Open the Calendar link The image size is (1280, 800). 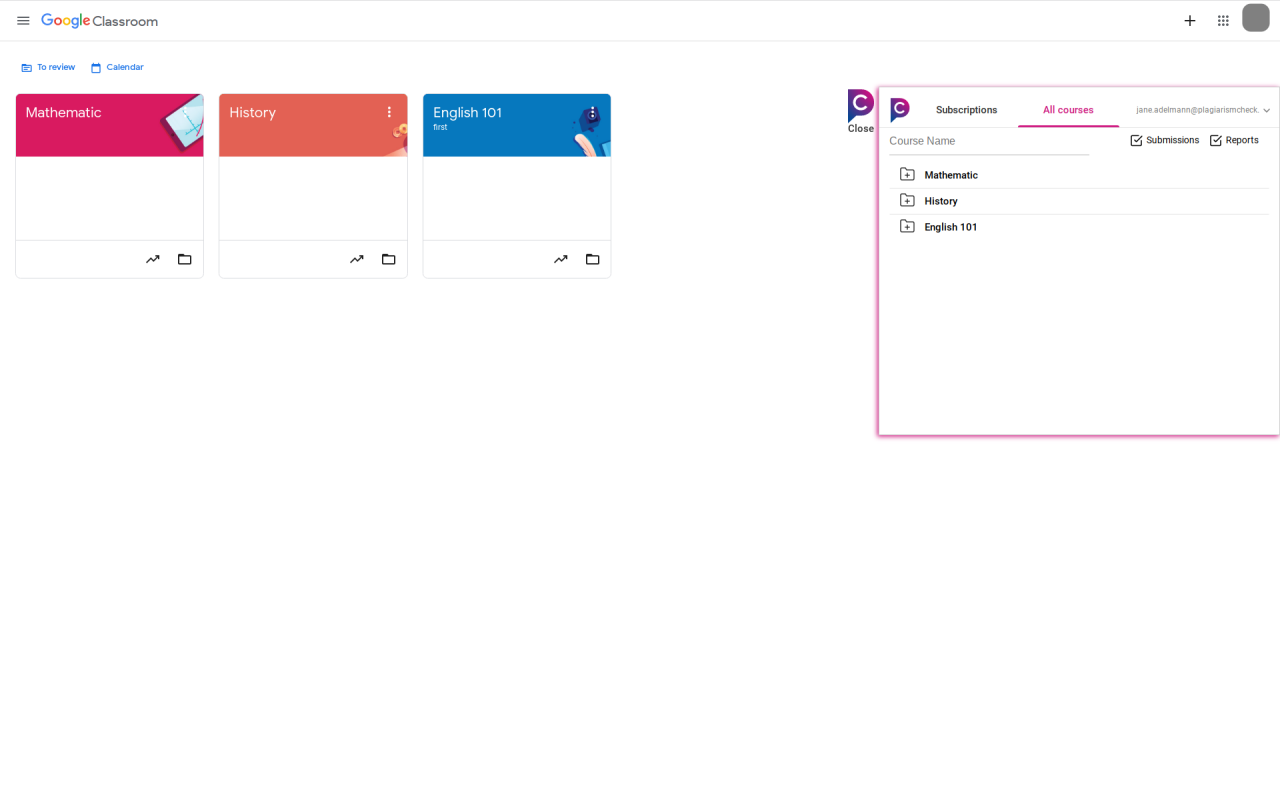(117, 66)
